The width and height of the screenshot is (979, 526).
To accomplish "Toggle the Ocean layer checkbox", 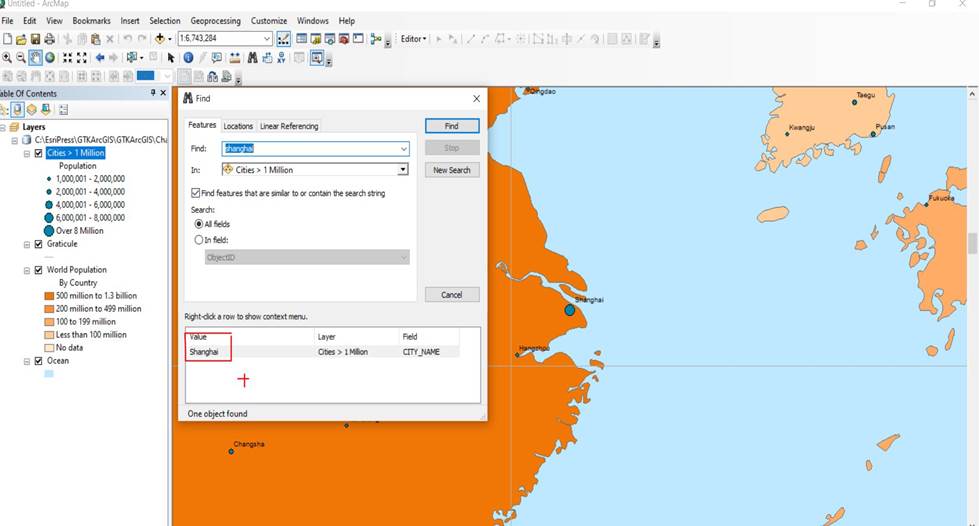I will point(39,361).
